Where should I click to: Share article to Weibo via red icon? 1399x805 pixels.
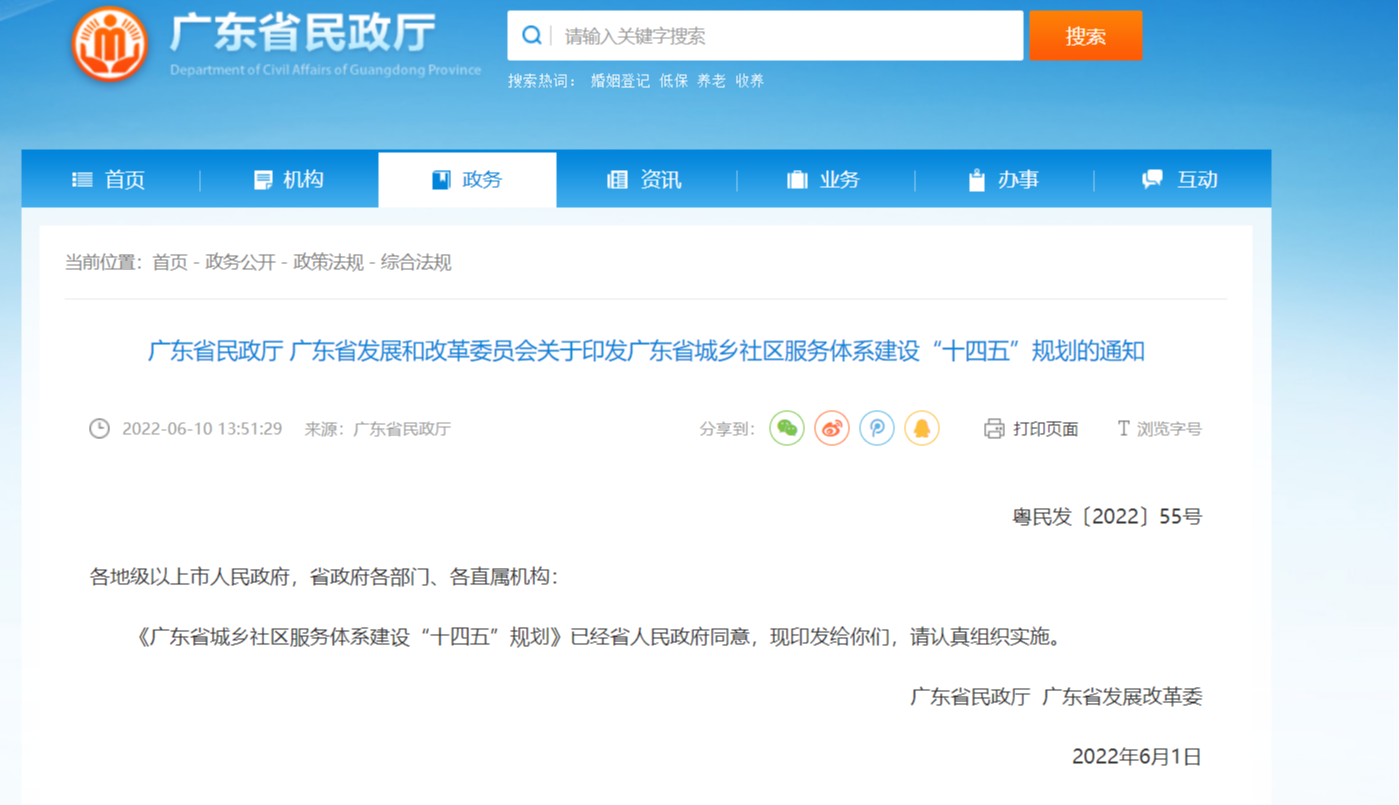(x=832, y=428)
